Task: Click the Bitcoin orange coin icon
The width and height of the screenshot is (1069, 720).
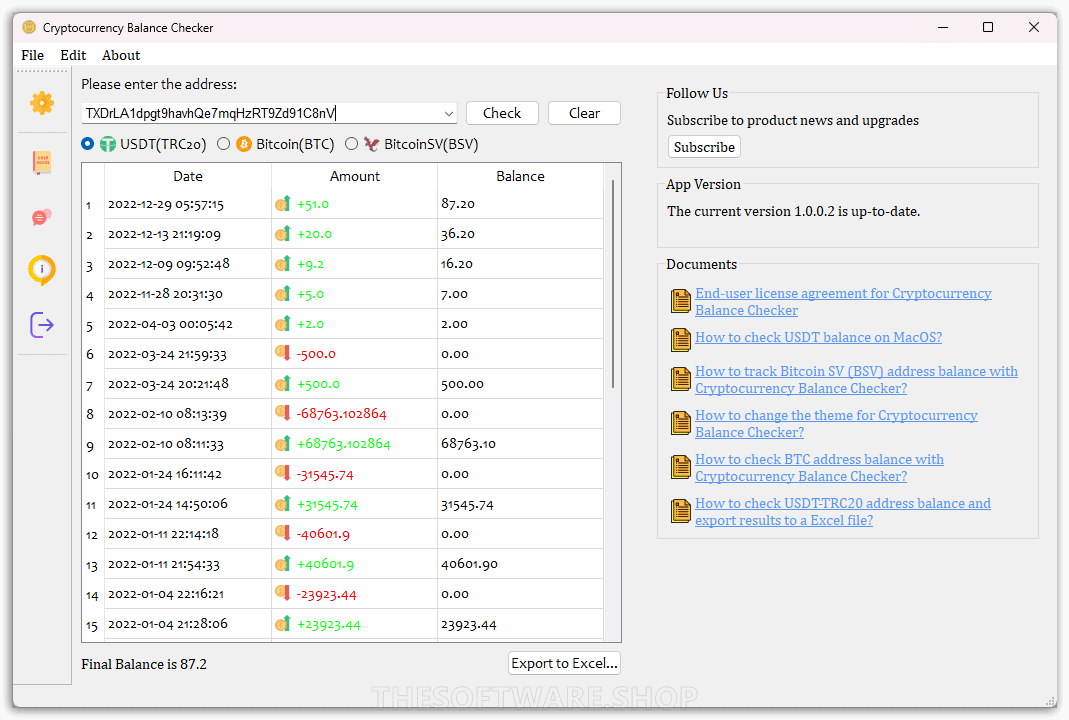Action: point(244,145)
